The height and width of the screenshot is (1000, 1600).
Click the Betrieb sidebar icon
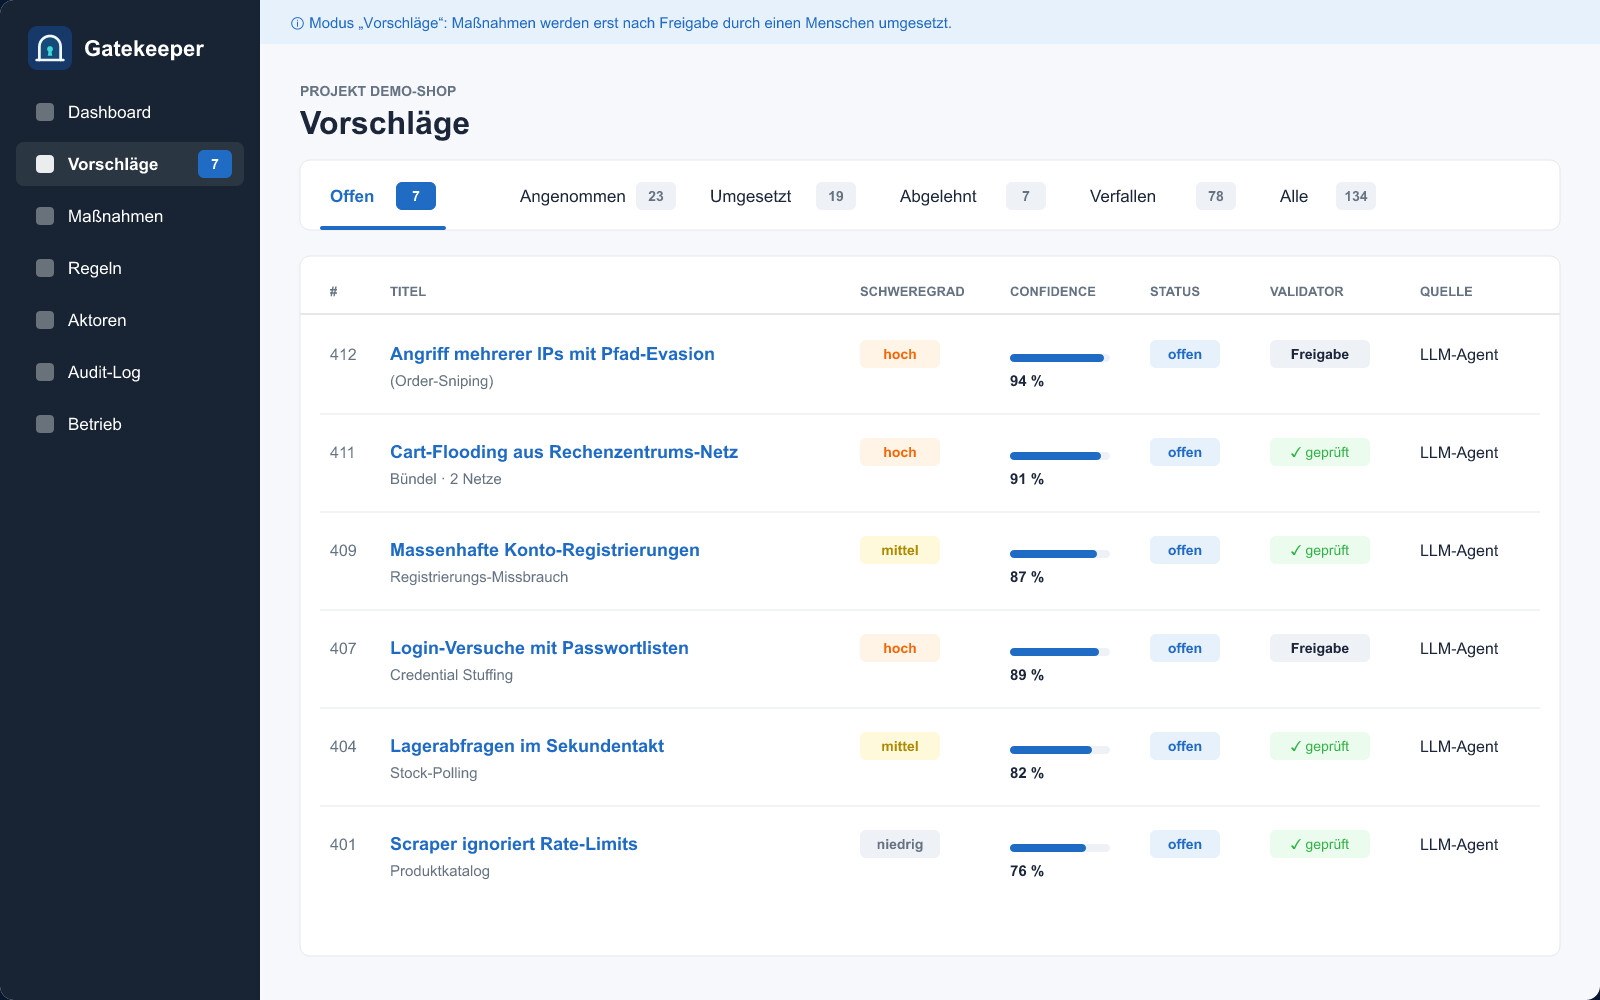(45, 424)
